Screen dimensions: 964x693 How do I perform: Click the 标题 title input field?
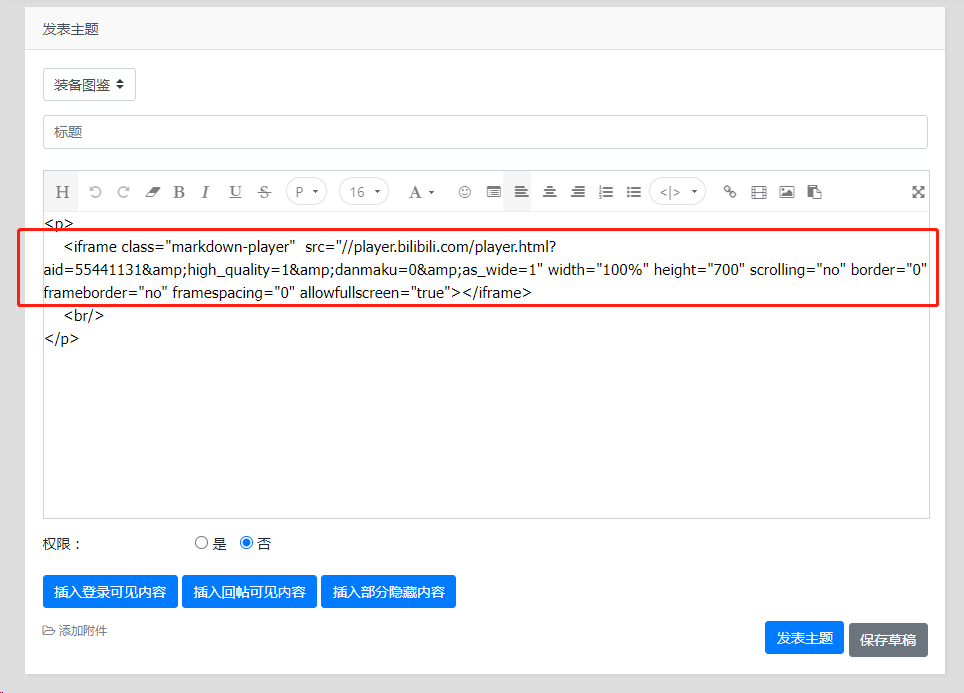point(485,132)
